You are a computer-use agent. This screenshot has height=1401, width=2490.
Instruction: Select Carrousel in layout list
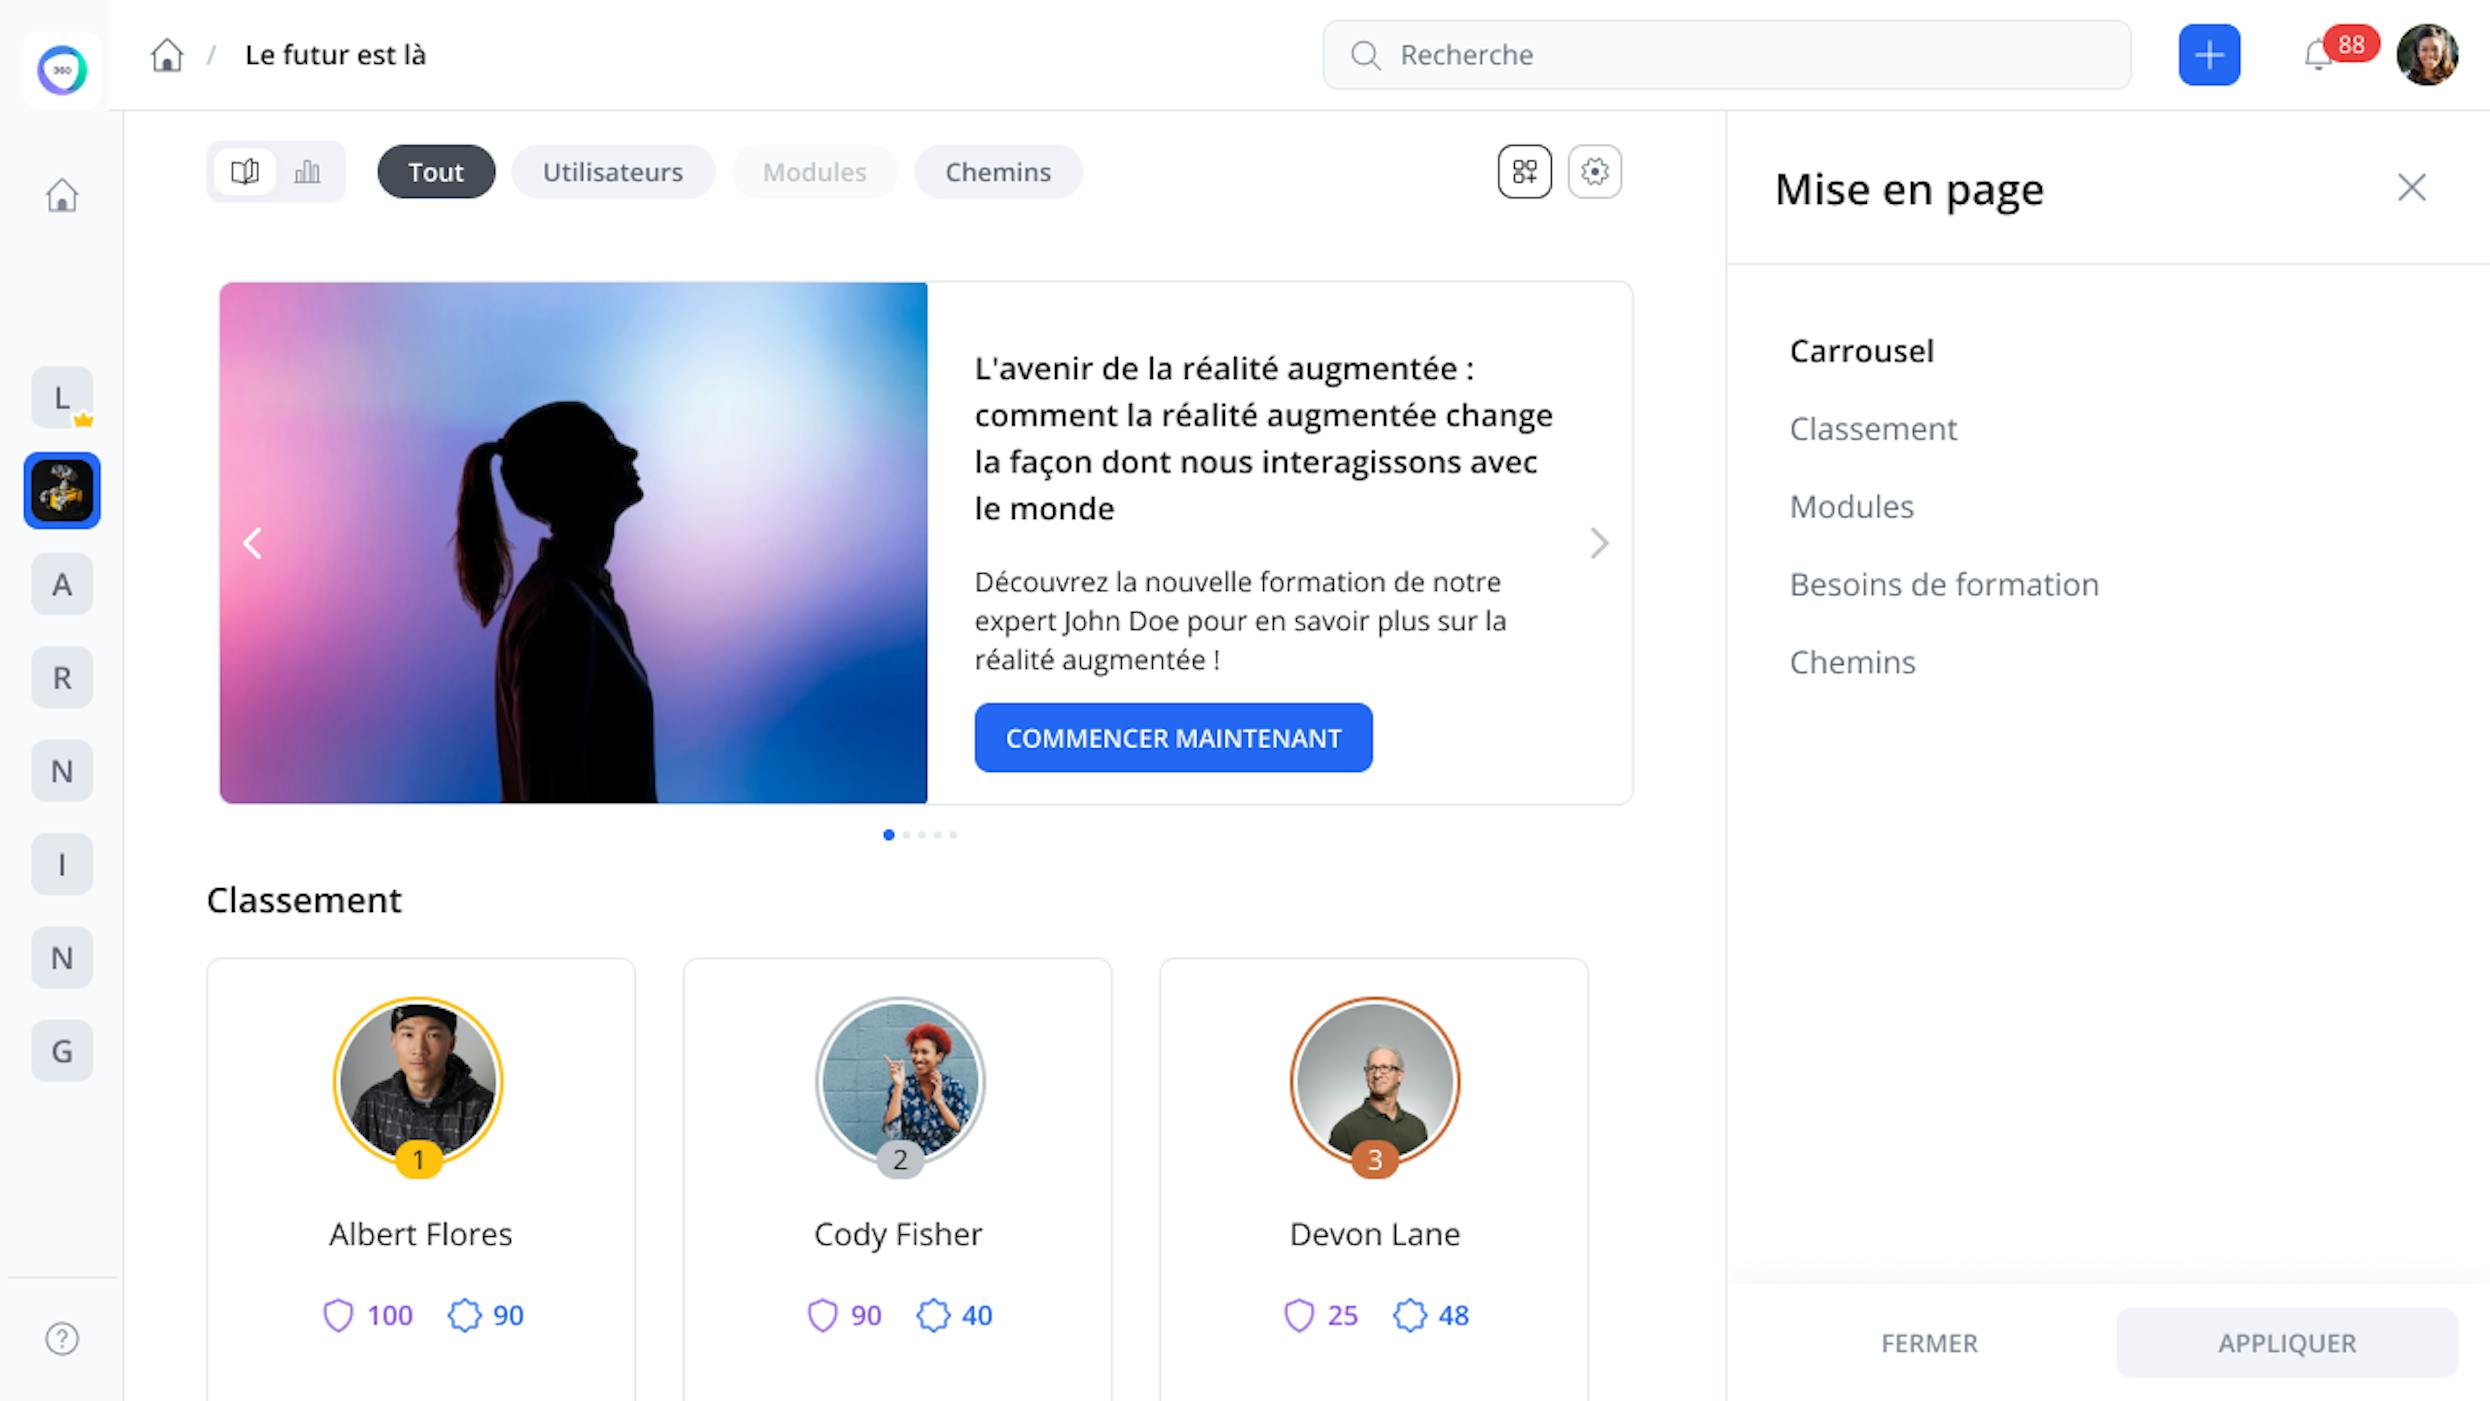[x=1861, y=351]
